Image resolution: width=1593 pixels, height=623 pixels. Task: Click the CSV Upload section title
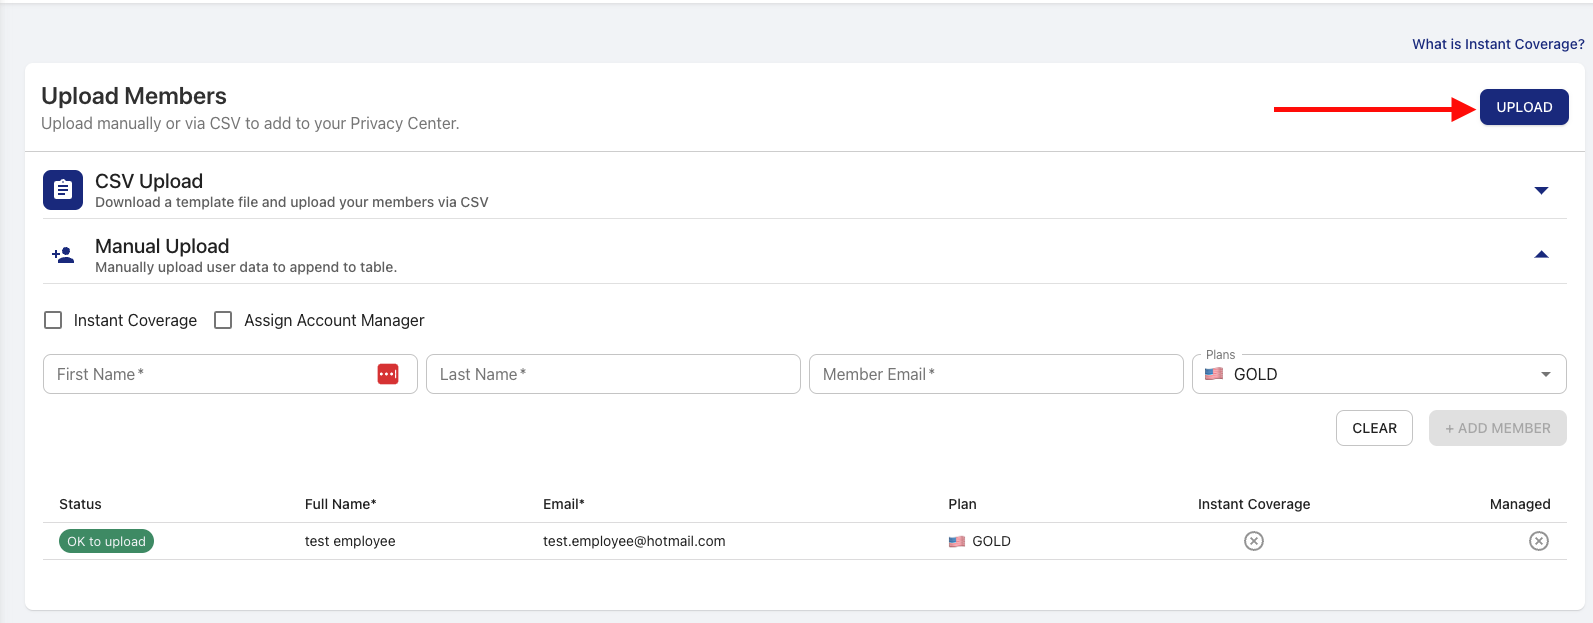click(x=149, y=181)
